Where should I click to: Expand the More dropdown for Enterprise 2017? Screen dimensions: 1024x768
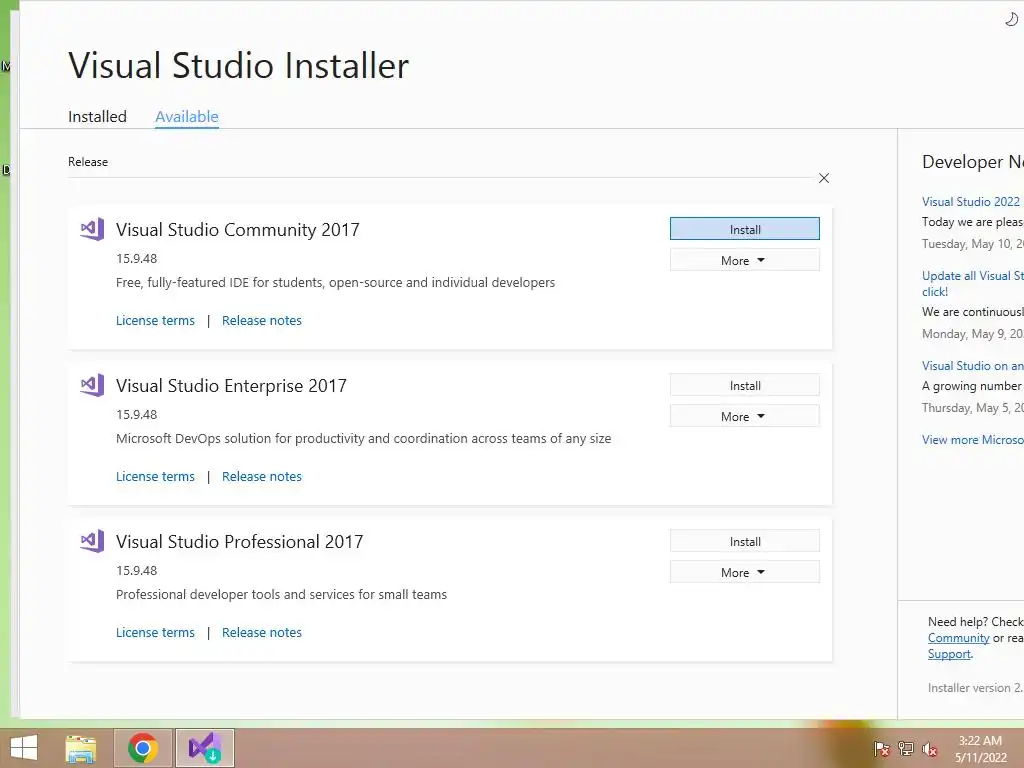744,417
